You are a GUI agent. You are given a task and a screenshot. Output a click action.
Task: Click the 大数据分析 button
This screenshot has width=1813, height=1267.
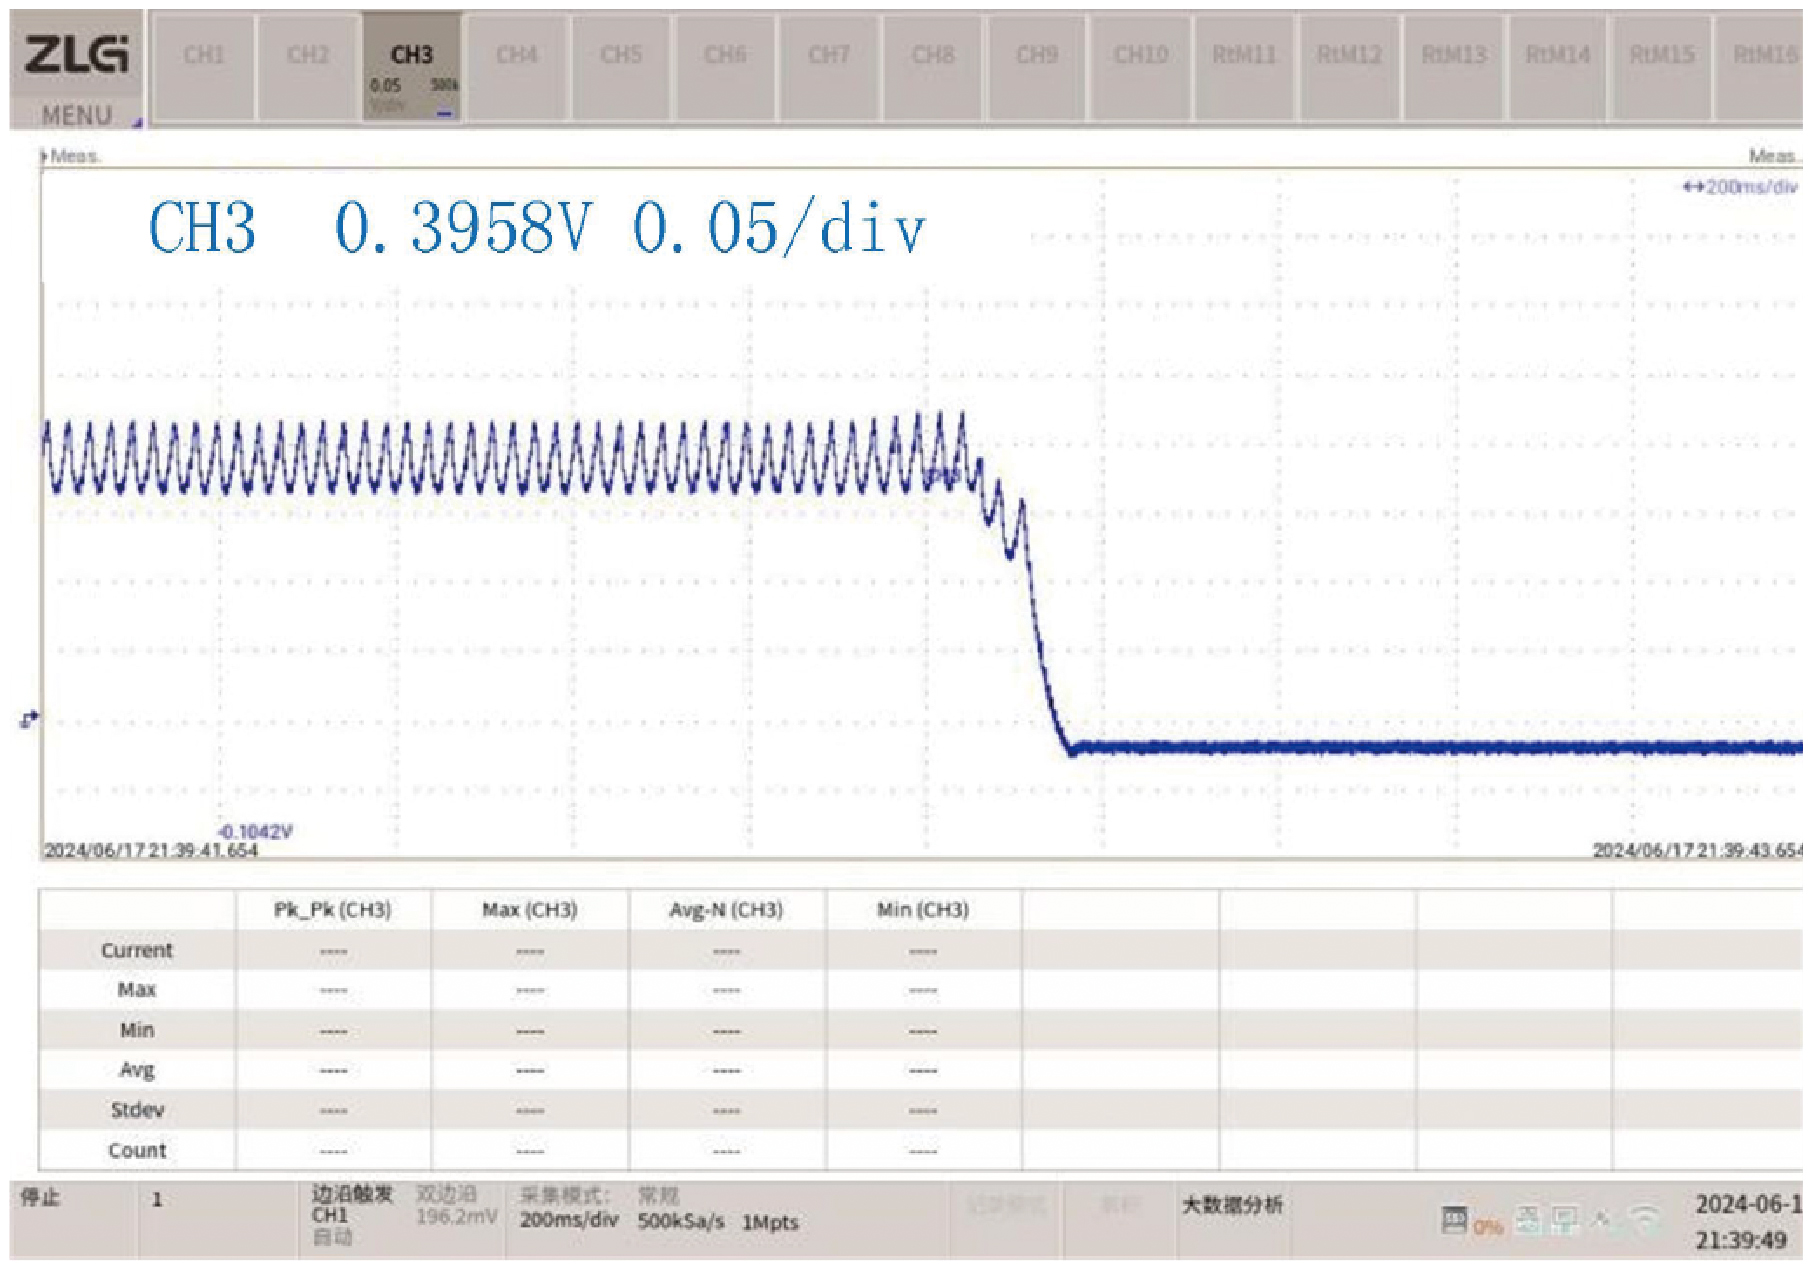[x=1232, y=1205]
